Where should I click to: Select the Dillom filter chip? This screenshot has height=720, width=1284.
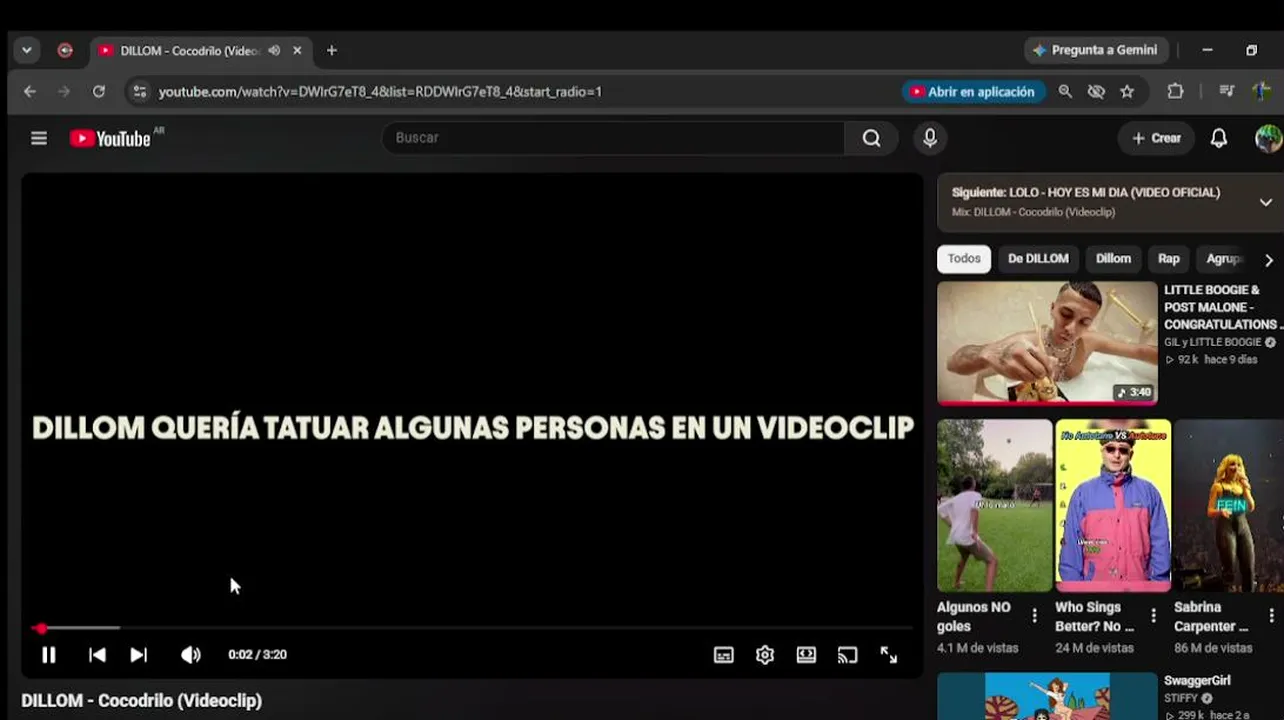(x=1113, y=259)
